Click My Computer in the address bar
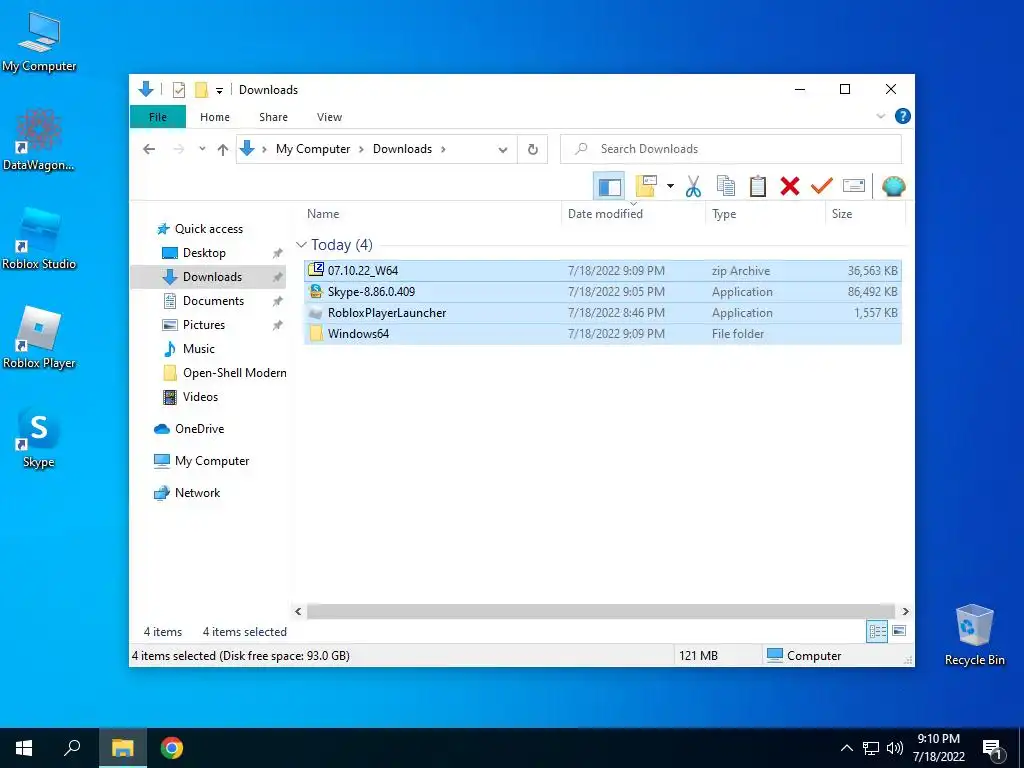This screenshot has width=1024, height=768. (313, 149)
